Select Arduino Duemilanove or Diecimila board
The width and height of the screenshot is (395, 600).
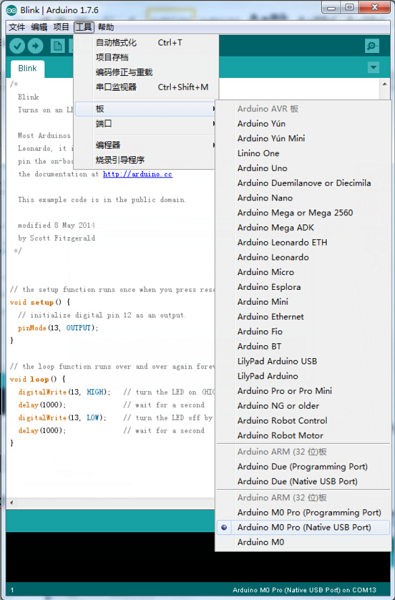pyautogui.click(x=303, y=183)
